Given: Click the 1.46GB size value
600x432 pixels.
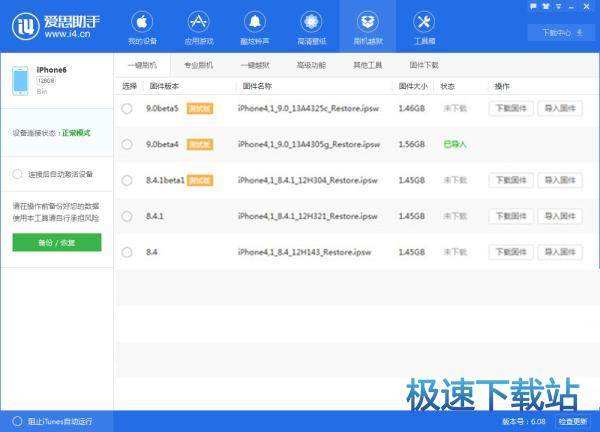Looking at the screenshot, I should click(x=411, y=108).
